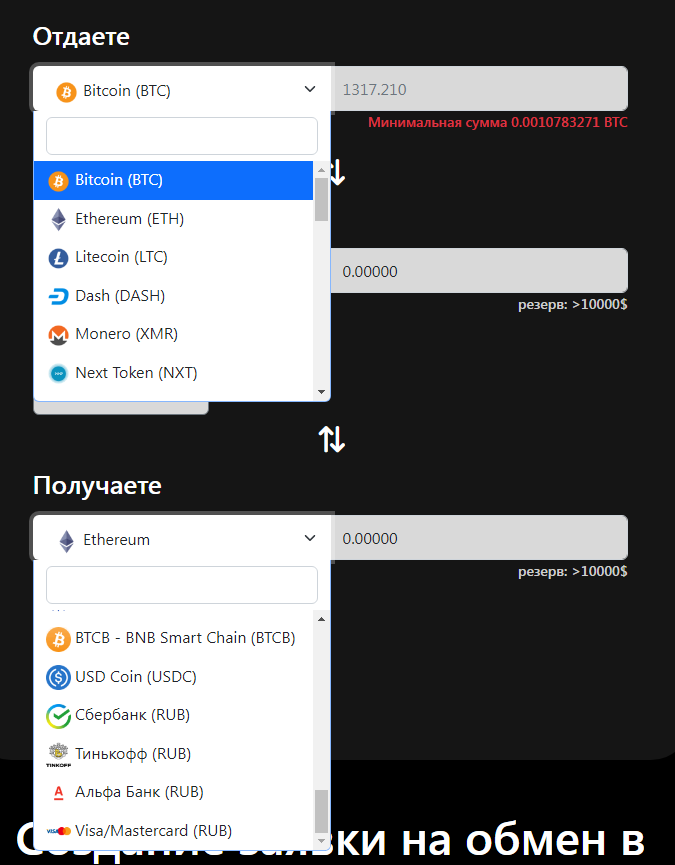Click the Сбербанк green checkmark icon
Screen dimensions: 675x865
[58, 716]
